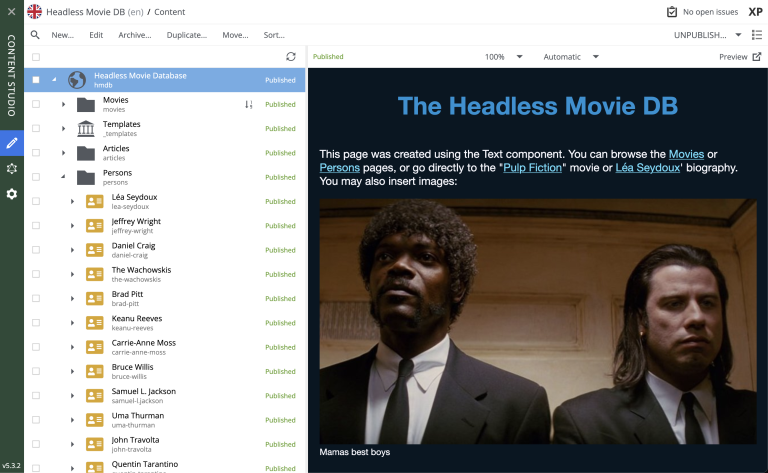Close Content Studio with the X icon
The width and height of the screenshot is (768, 473).
click(x=11, y=11)
